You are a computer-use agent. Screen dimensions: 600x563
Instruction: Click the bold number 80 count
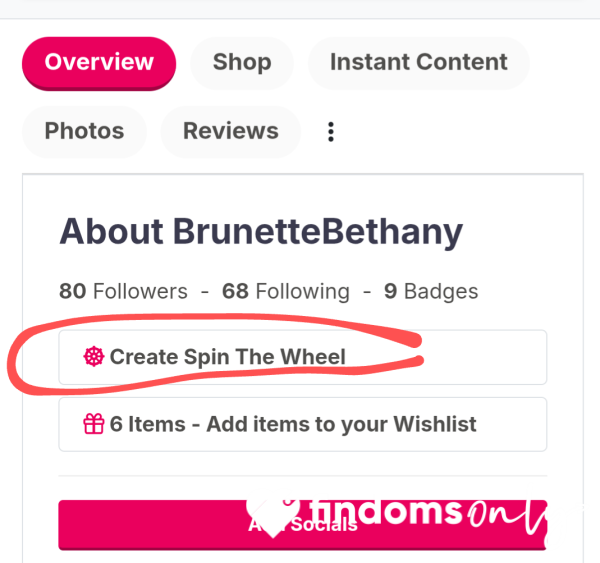point(72,291)
